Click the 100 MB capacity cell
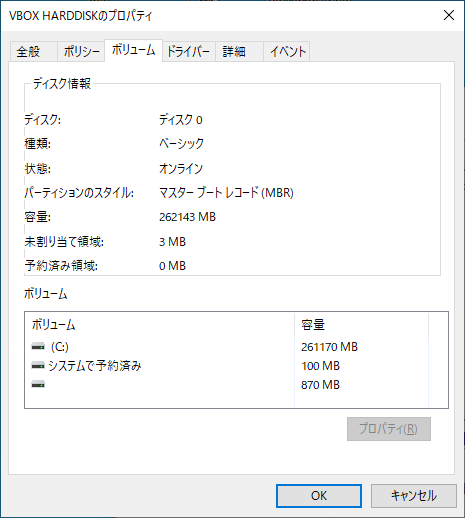 click(x=320, y=366)
